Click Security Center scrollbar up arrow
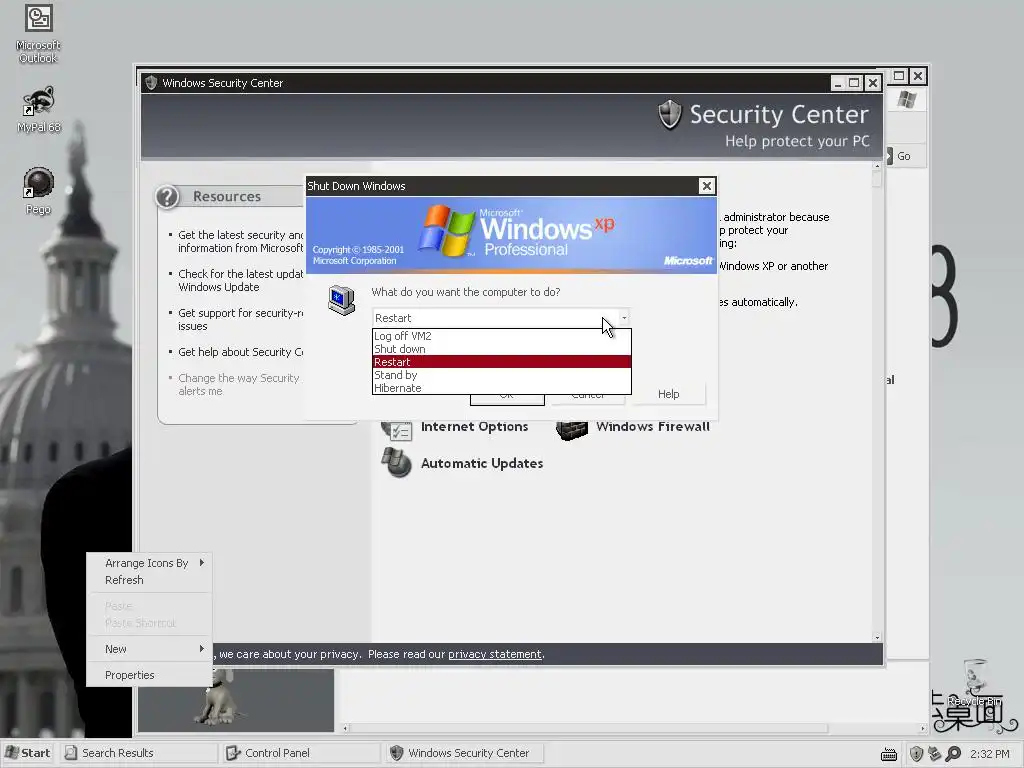 click(876, 167)
